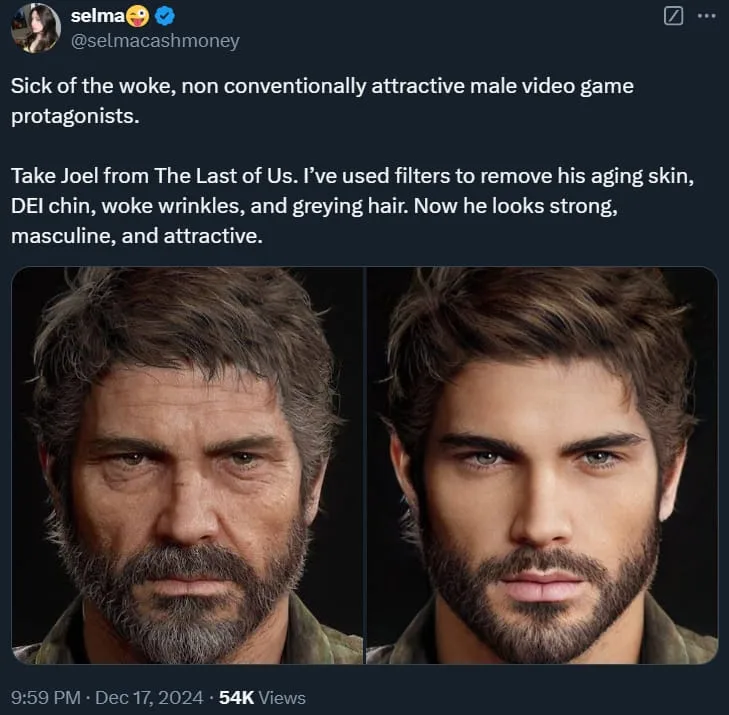Open the right filtered Joel image

click(x=542, y=465)
